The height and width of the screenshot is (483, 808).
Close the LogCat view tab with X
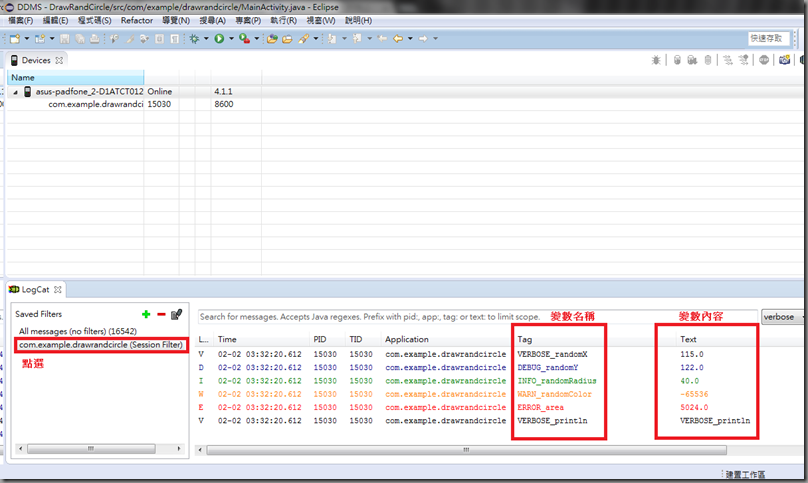(58, 290)
